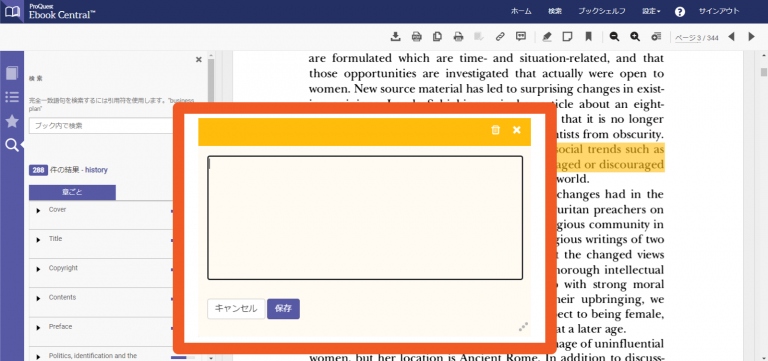Add a note with sticky-note icon

click(x=568, y=36)
